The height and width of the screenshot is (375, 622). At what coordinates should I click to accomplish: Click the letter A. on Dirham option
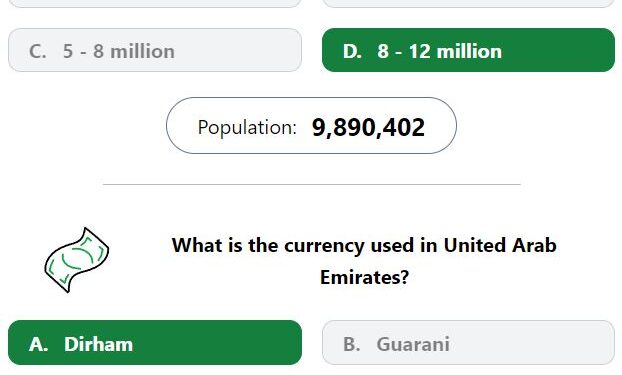[38, 344]
